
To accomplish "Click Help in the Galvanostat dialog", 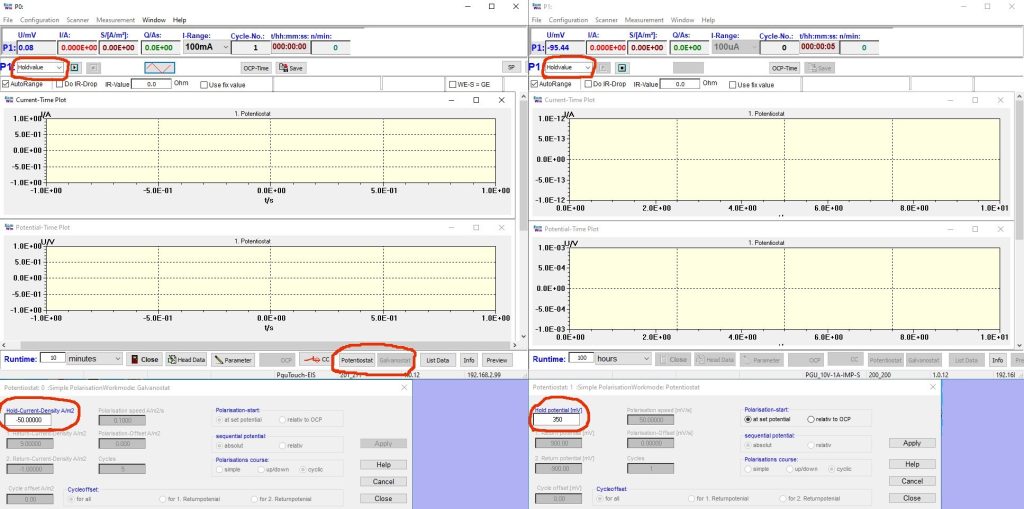I will (x=383, y=465).
